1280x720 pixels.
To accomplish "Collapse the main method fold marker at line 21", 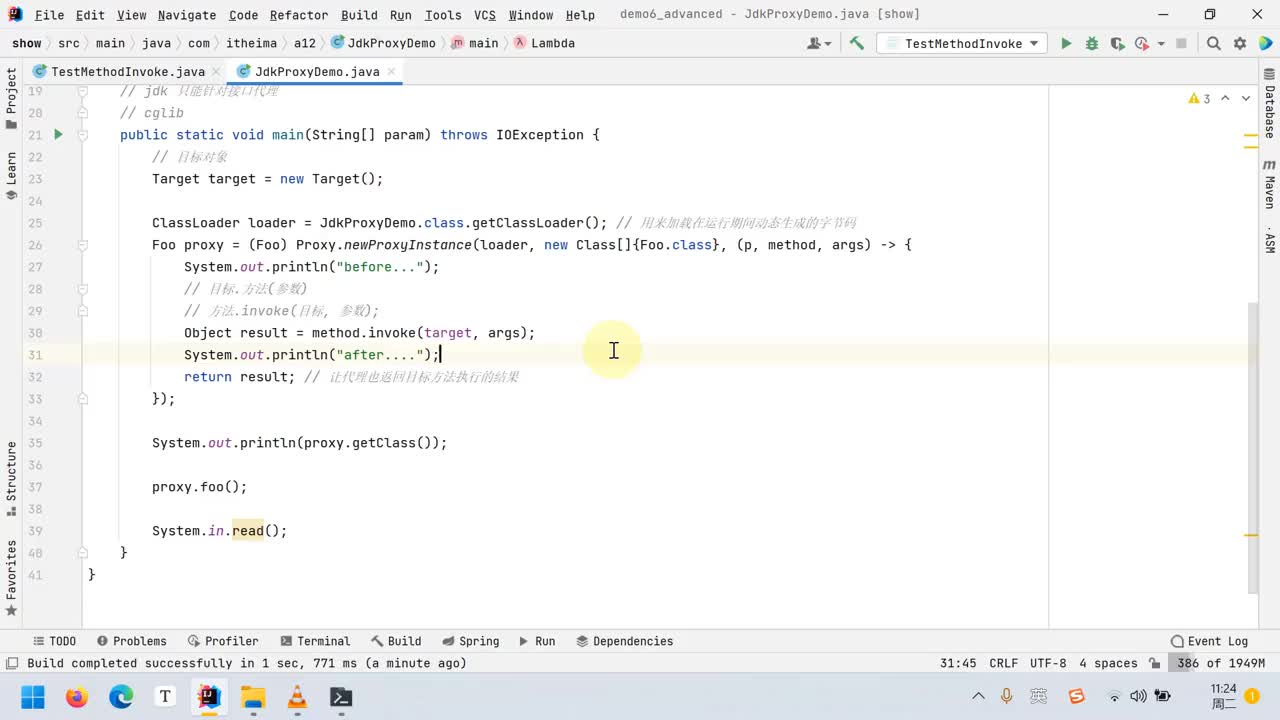I will click(x=83, y=135).
